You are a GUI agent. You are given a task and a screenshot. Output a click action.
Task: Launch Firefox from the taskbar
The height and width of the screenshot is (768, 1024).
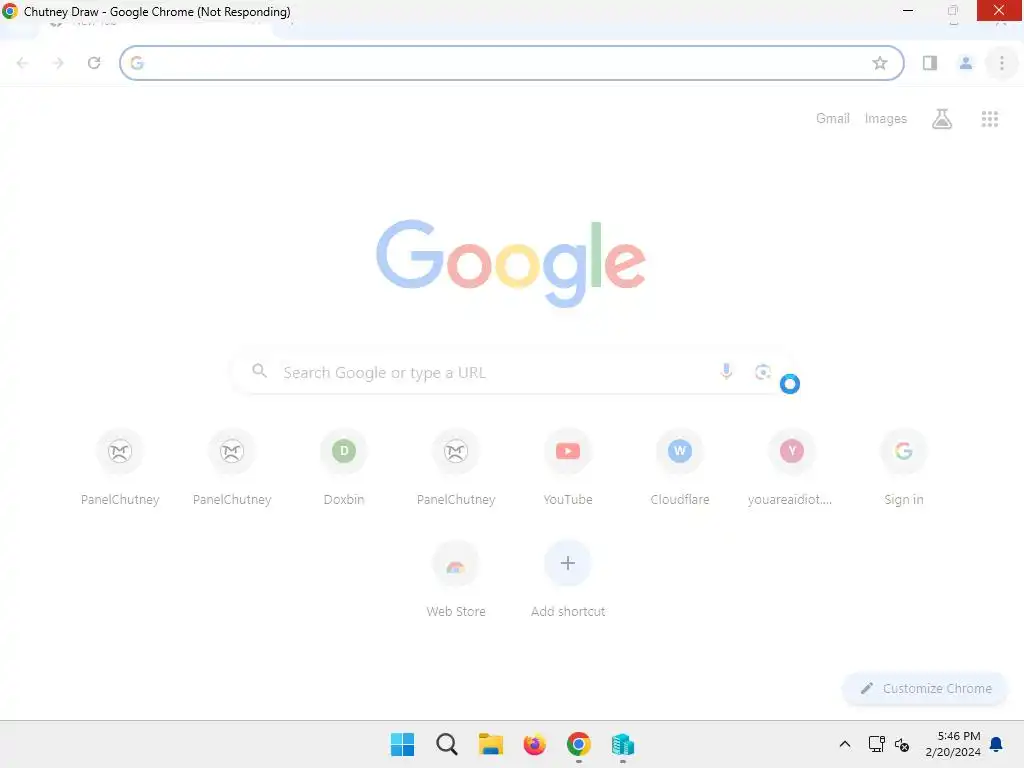(535, 744)
